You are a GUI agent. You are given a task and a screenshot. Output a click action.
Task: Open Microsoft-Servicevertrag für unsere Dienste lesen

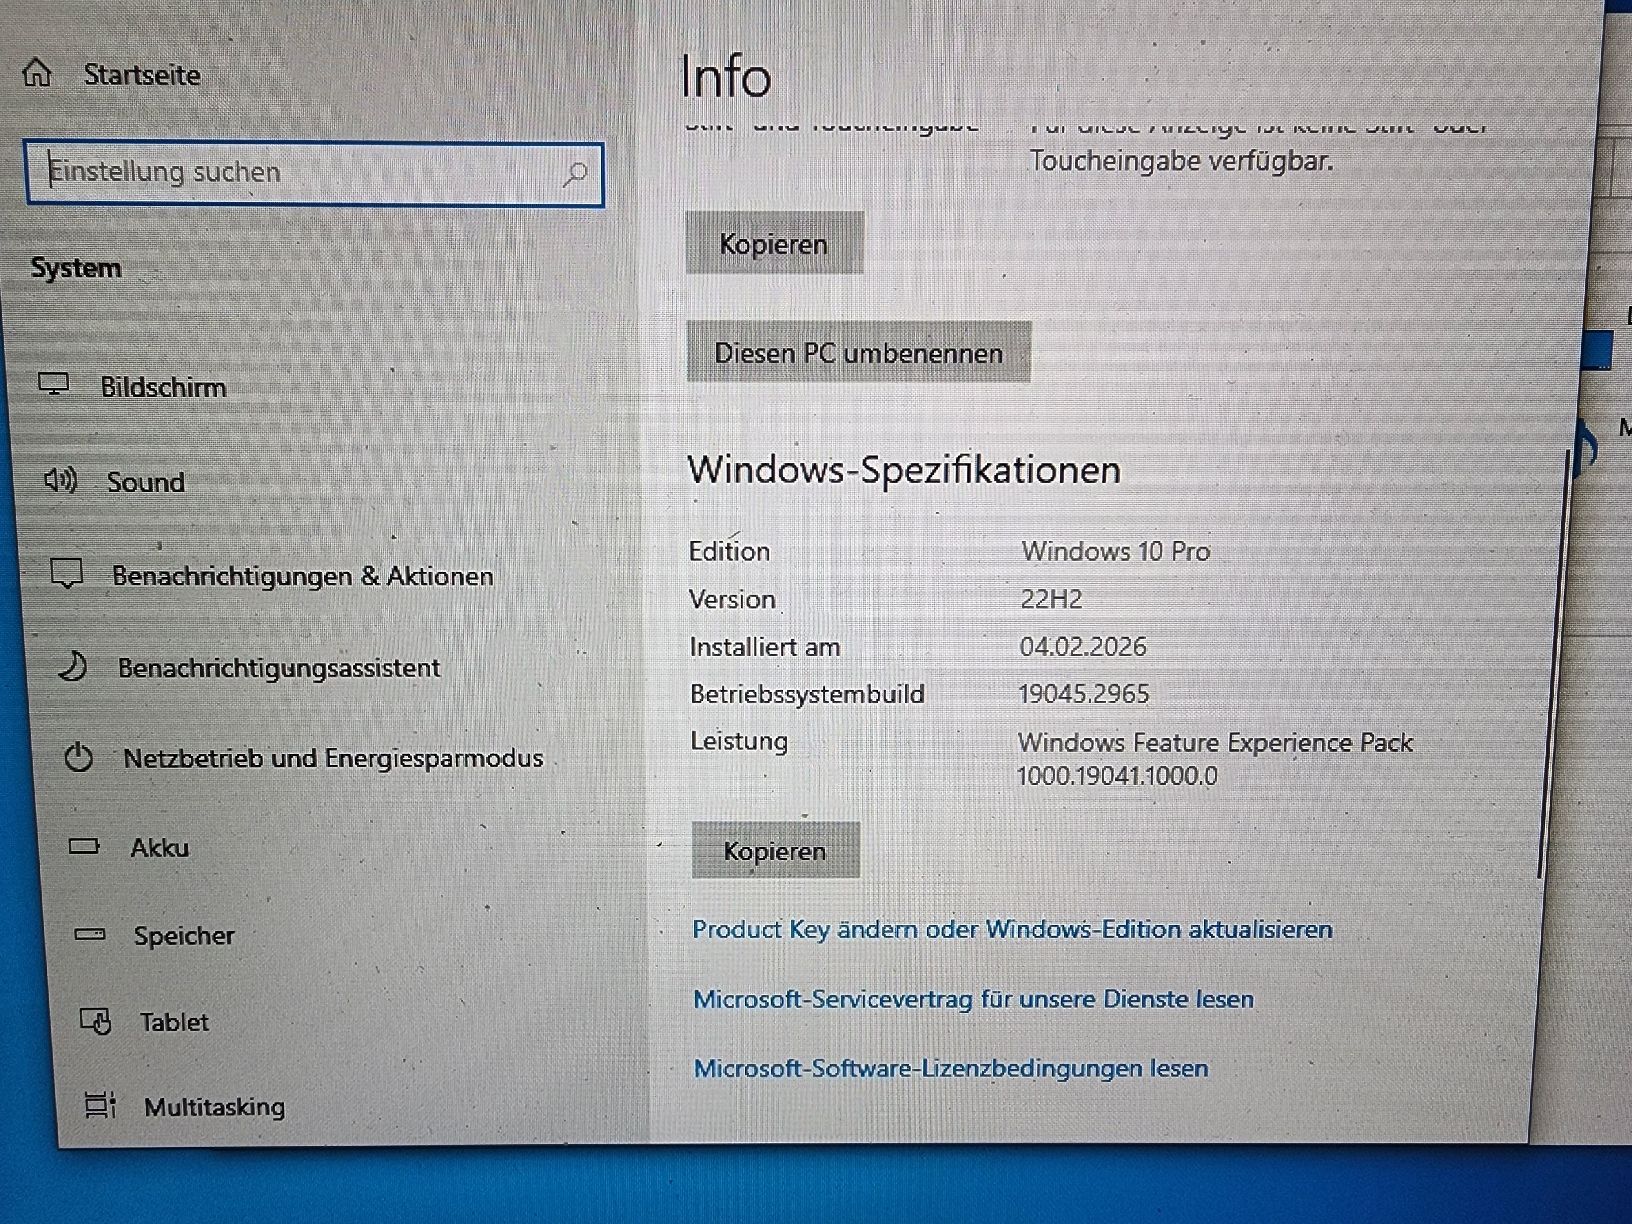point(973,999)
